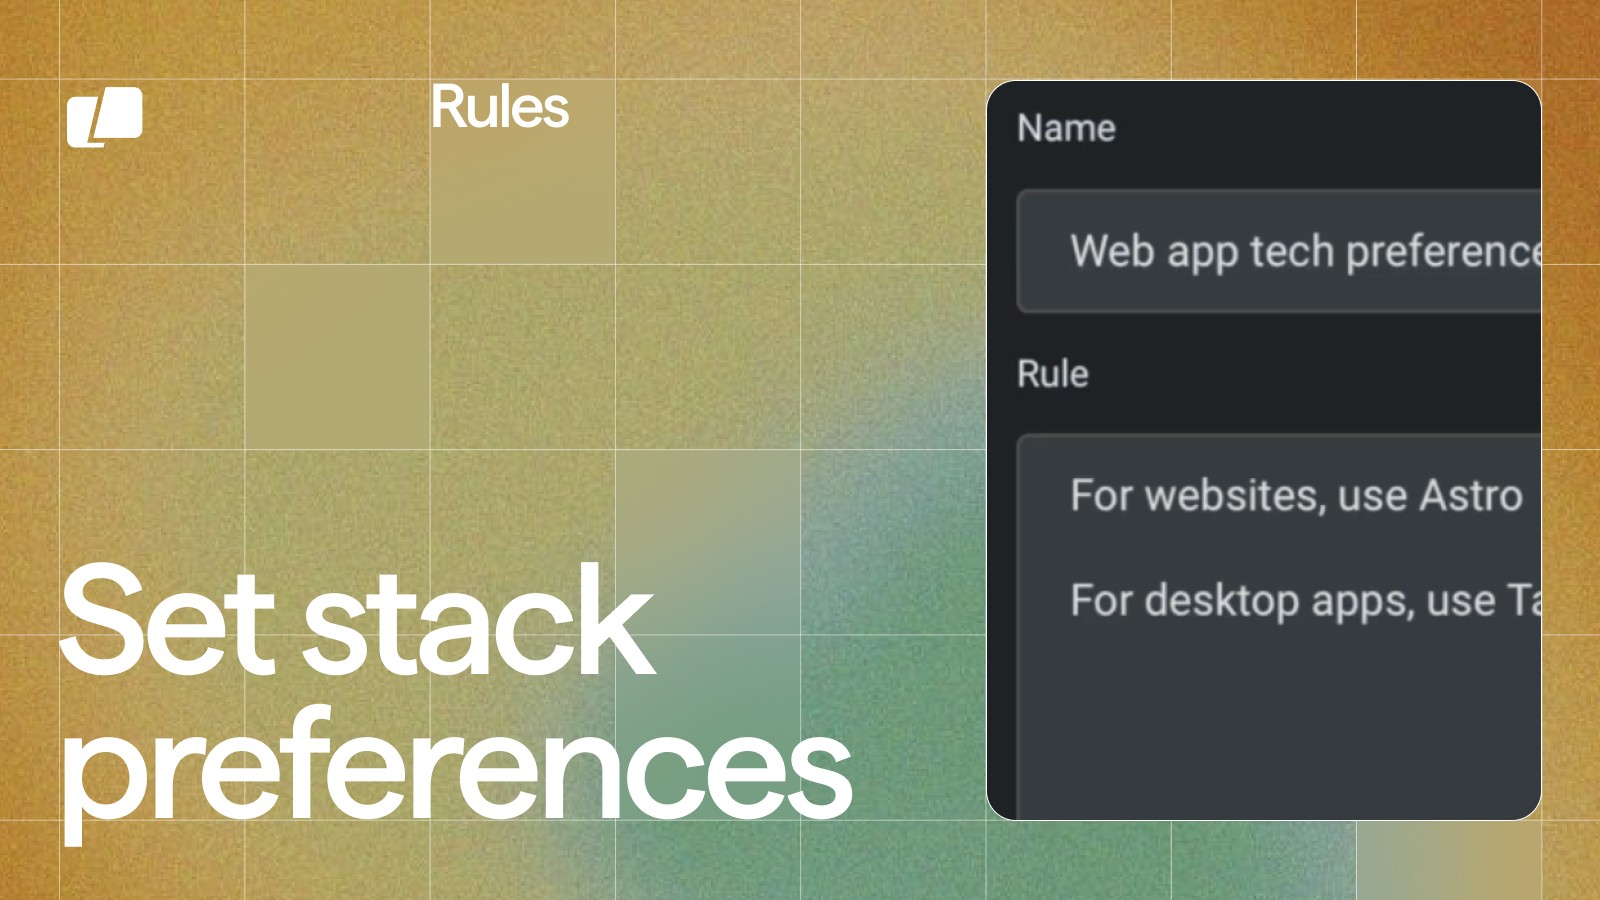Click the Name input field
1600x900 pixels.
point(1280,252)
